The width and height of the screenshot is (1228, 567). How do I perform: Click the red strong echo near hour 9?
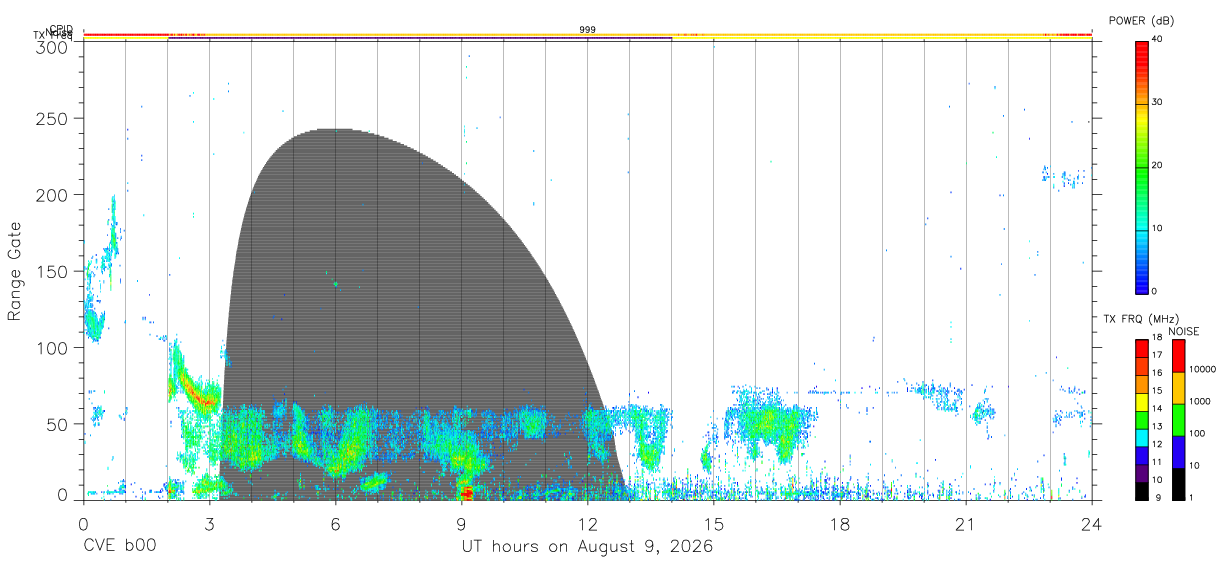pos(466,492)
